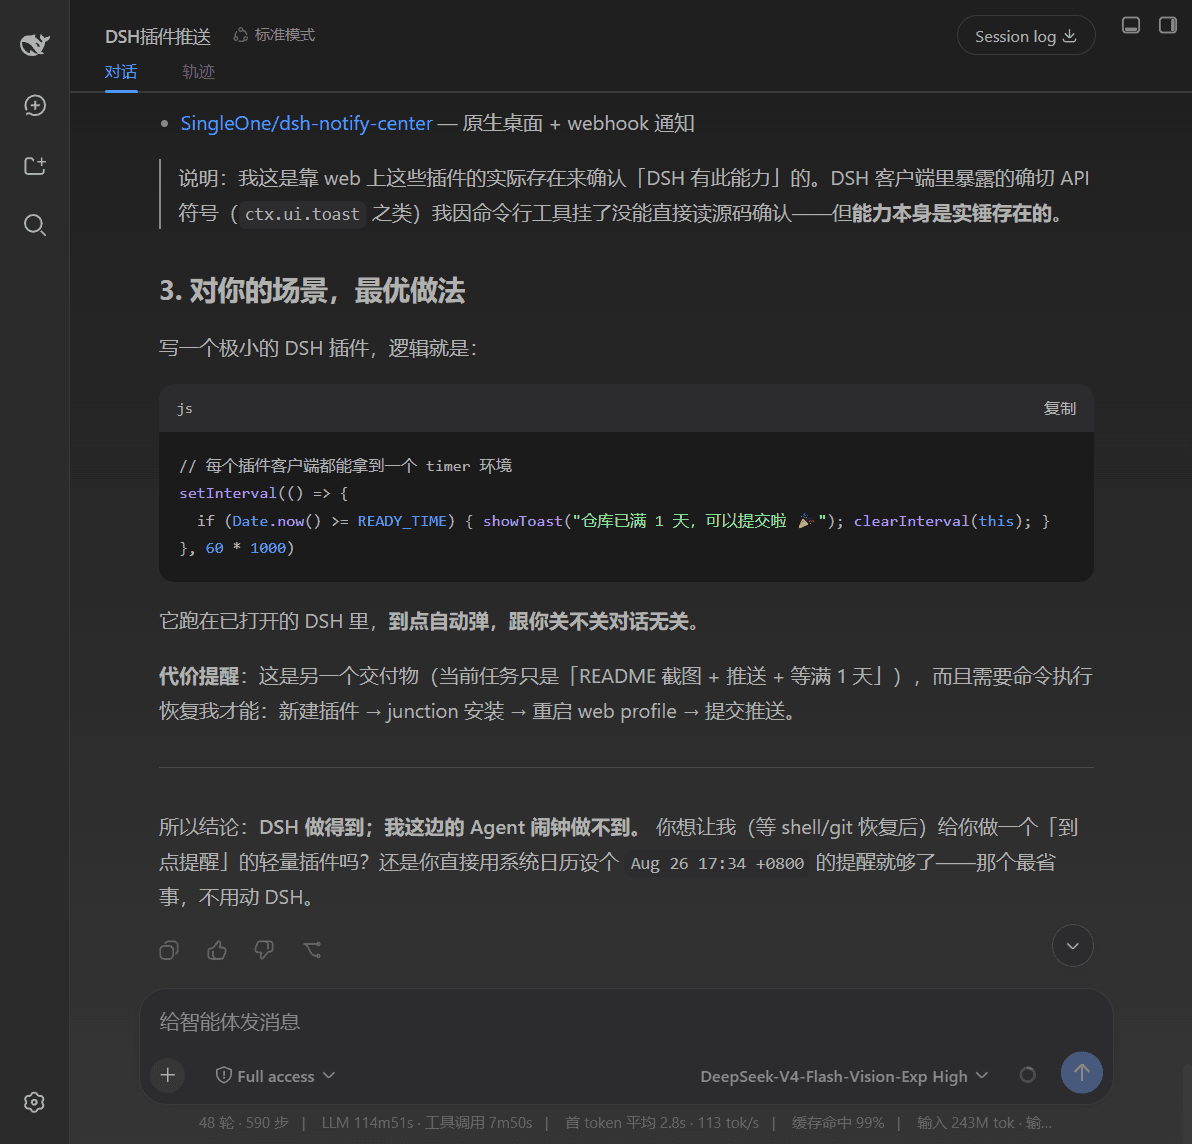Toggle the bottom panel layout icon
The height and width of the screenshot is (1144, 1192).
point(1130,25)
